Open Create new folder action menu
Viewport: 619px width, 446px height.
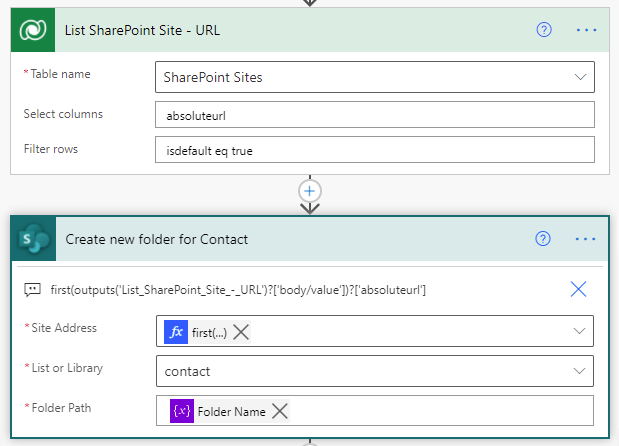click(x=586, y=239)
